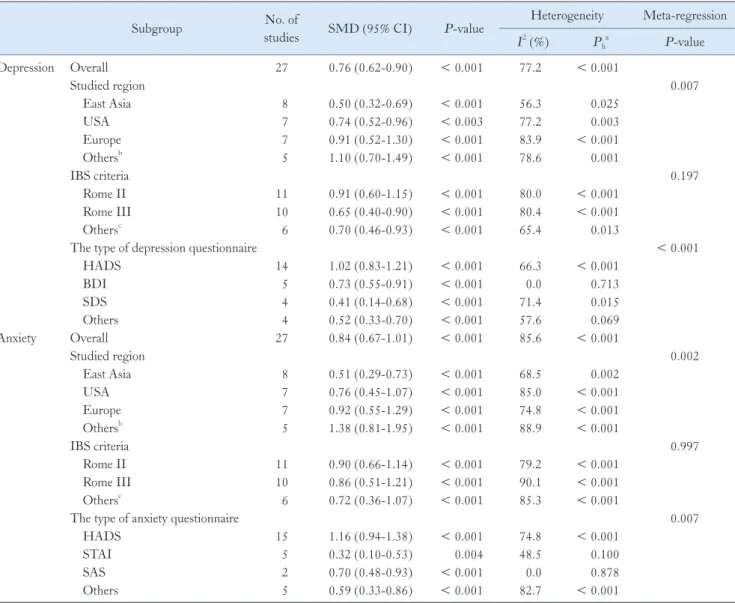
Task: Click the 'Subgroup' column header
Action: coord(156,29)
